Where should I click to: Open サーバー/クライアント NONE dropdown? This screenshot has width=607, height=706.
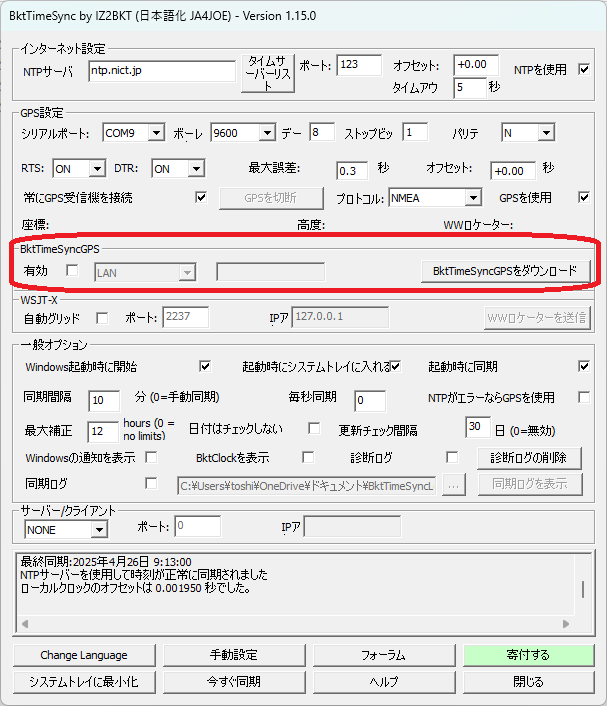click(x=99, y=530)
